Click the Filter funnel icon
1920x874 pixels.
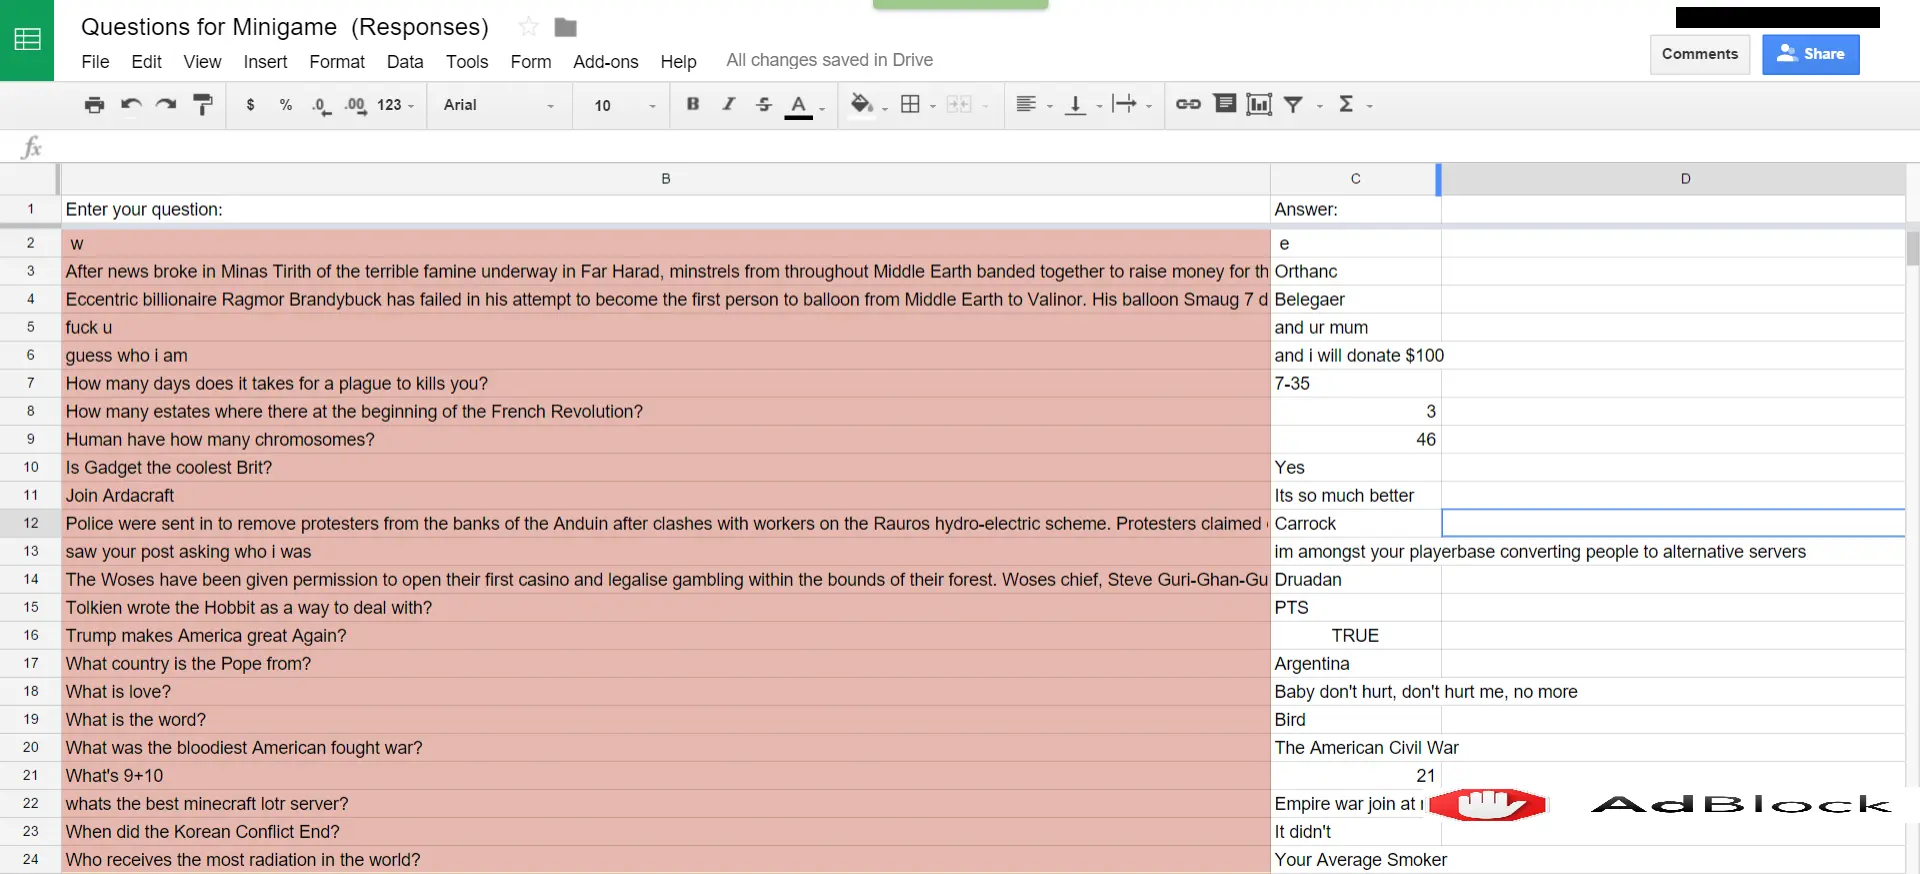(1293, 104)
